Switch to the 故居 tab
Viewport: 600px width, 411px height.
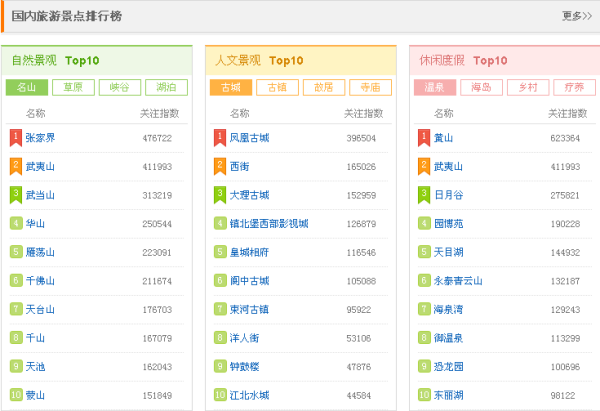[x=324, y=87]
